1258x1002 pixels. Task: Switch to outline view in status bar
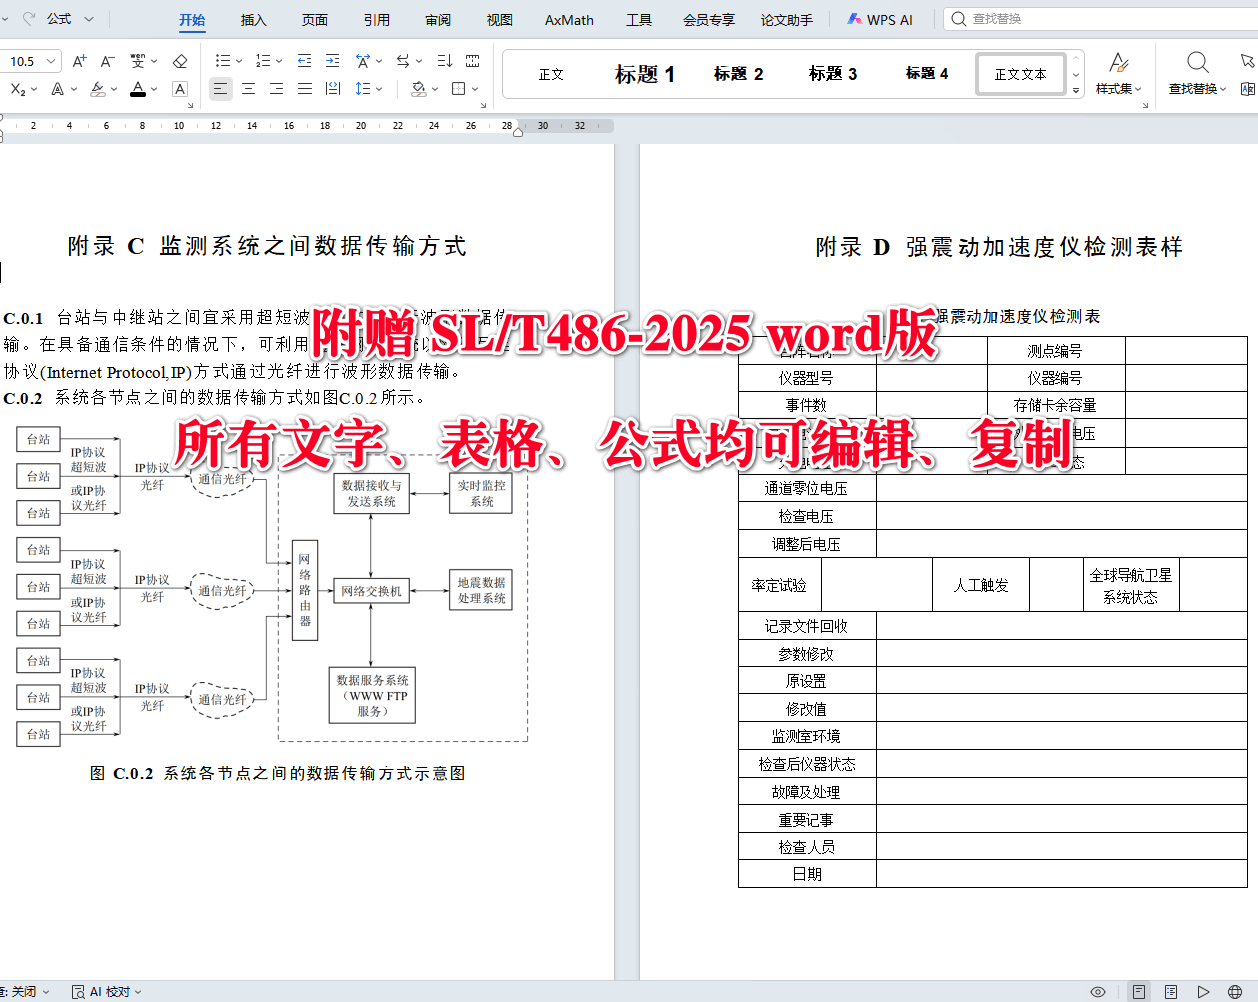[x=1171, y=992]
